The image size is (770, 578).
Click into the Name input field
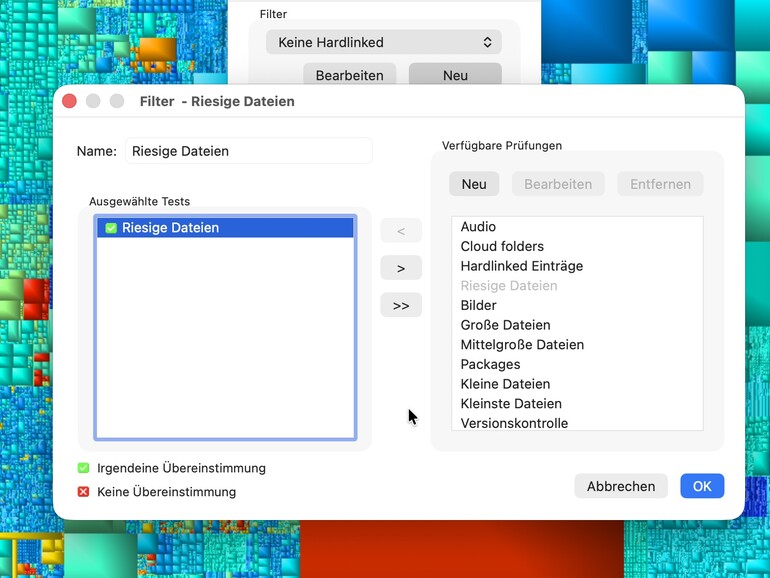(x=248, y=151)
